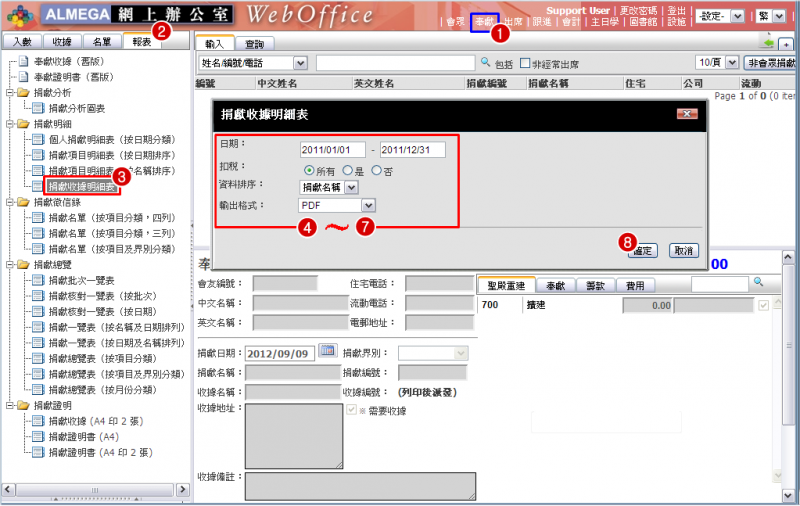Click icon of 捐獻名單（按項目分類，四列）

[x=38, y=218]
